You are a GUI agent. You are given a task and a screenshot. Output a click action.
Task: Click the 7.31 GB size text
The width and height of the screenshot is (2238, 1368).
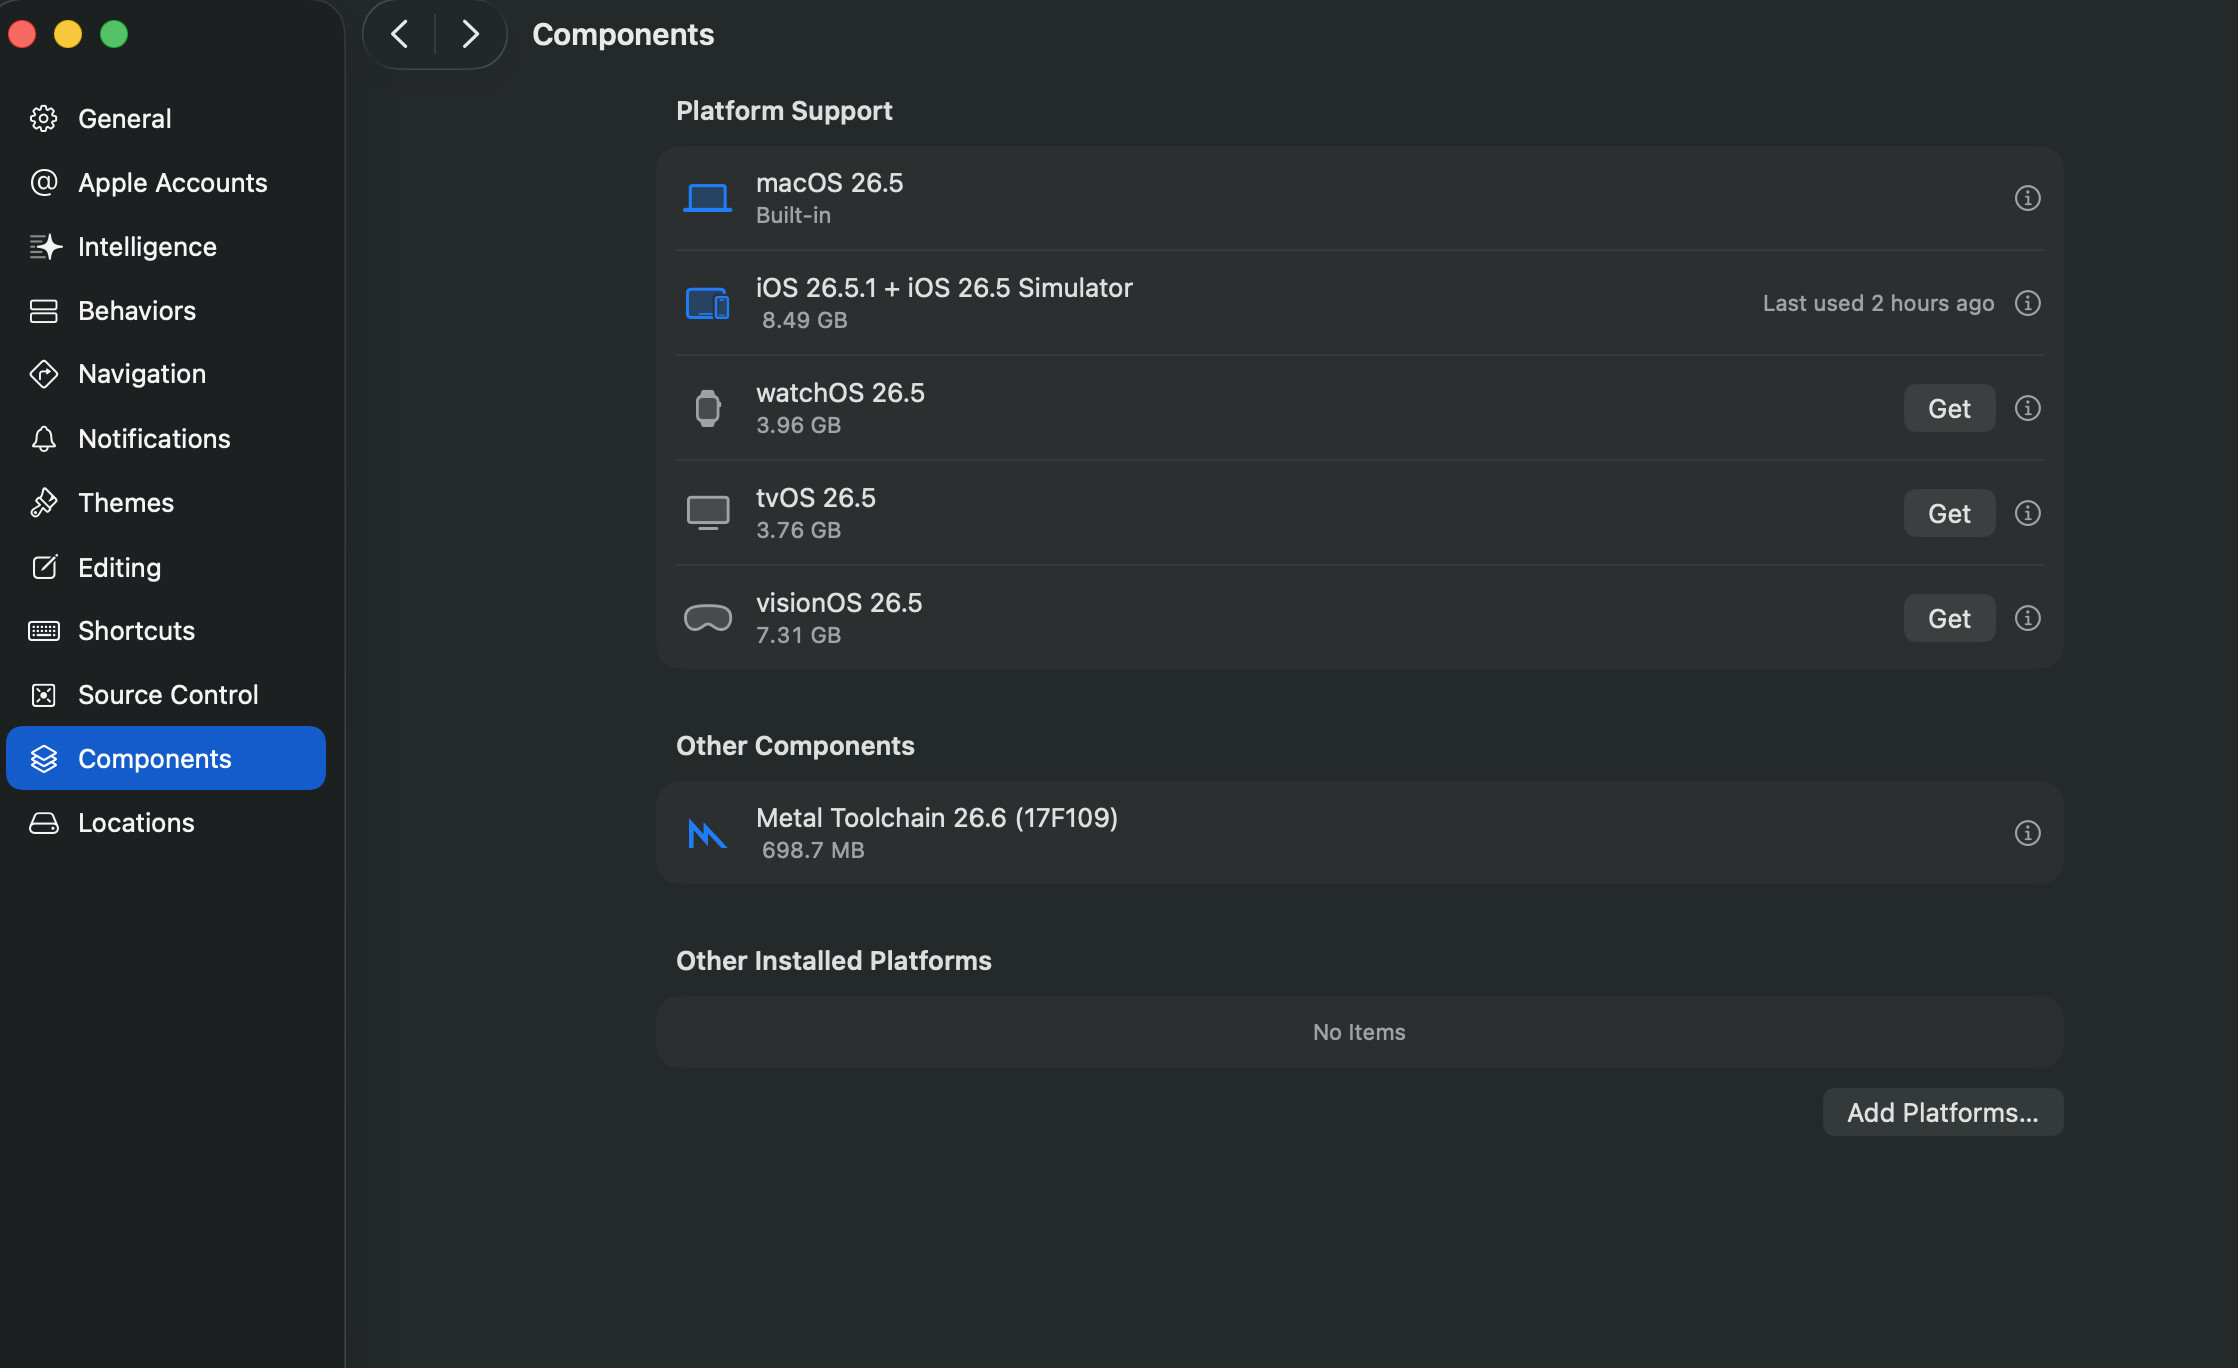[798, 635]
